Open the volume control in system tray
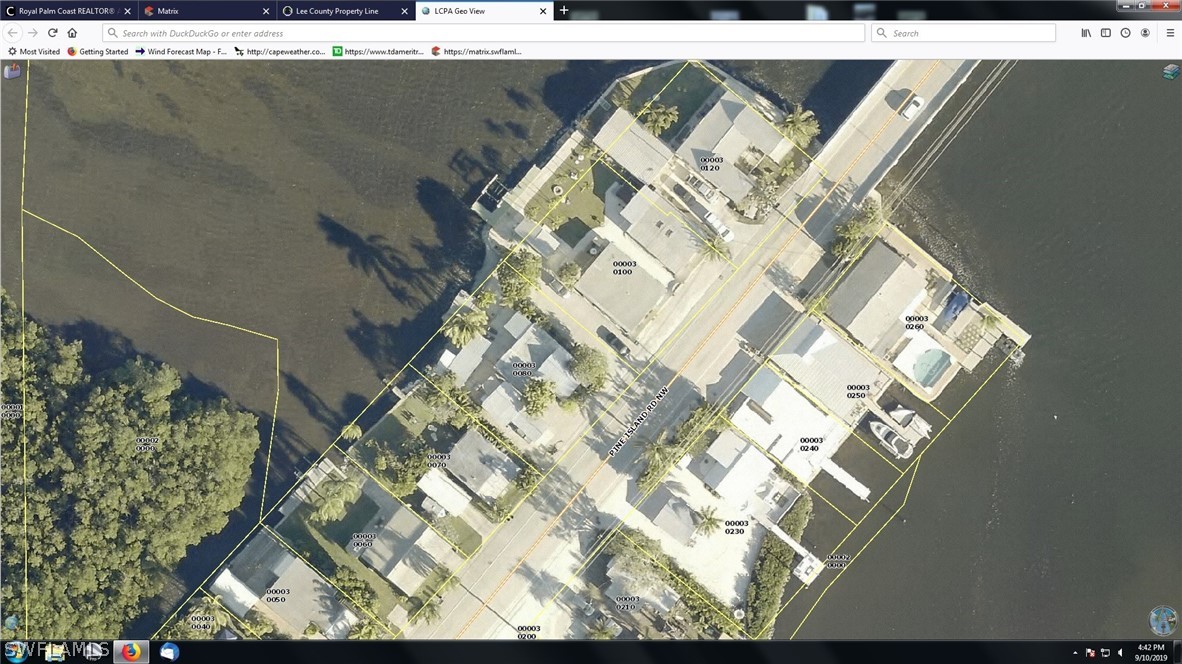The width and height of the screenshot is (1182, 664). (1121, 653)
